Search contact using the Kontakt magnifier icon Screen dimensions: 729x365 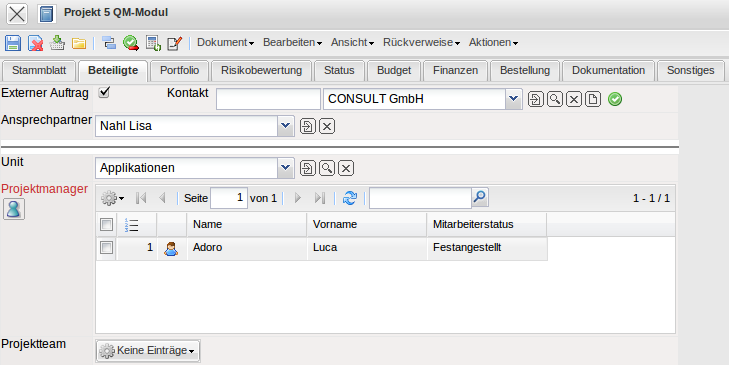[x=555, y=99]
